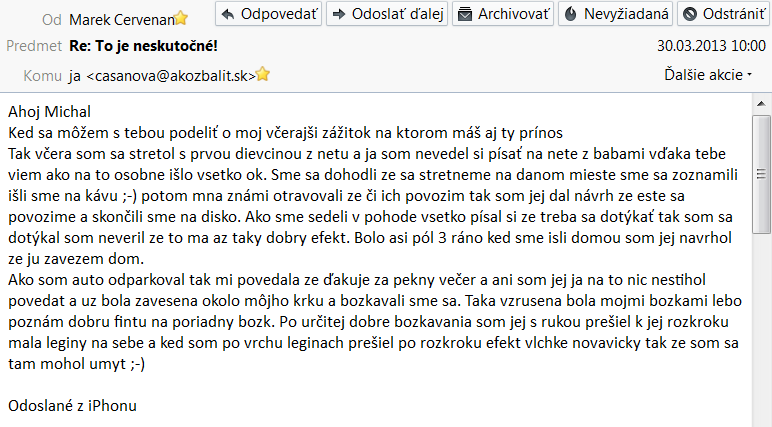Click the Odoslať ďalej forward arrow icon
This screenshot has width=772, height=427.
pos(338,15)
